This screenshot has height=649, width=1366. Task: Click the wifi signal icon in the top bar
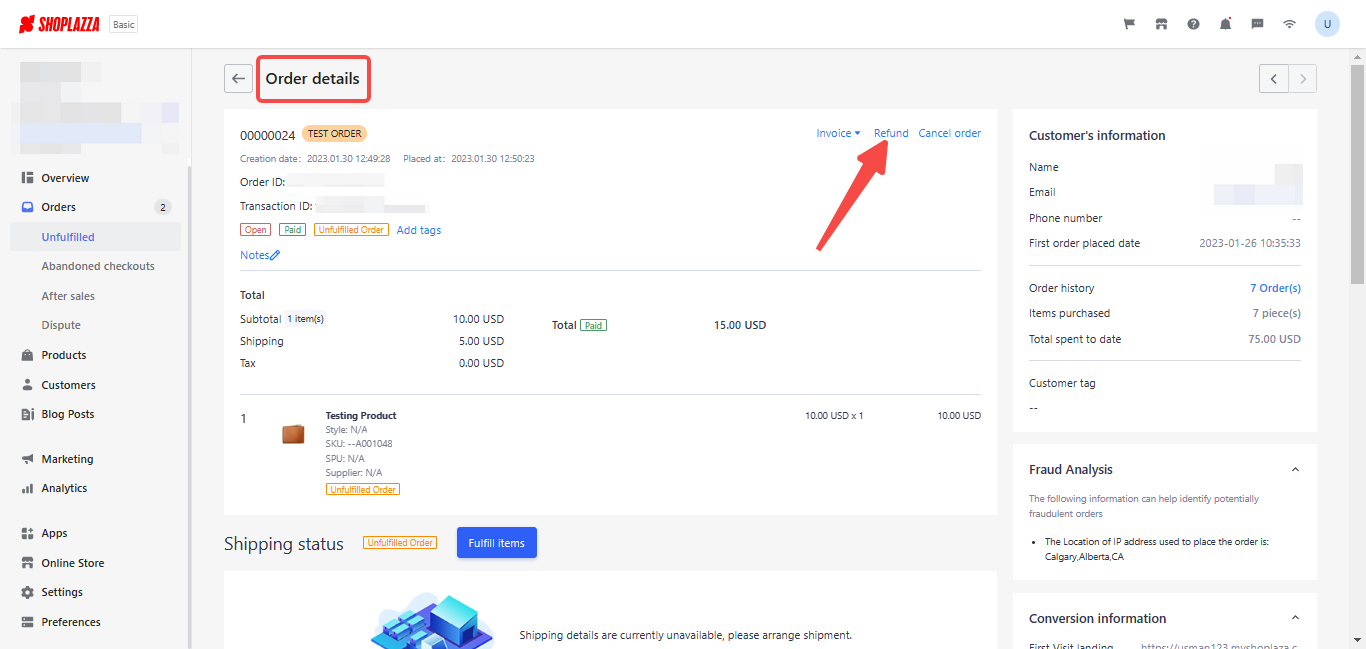1289,24
